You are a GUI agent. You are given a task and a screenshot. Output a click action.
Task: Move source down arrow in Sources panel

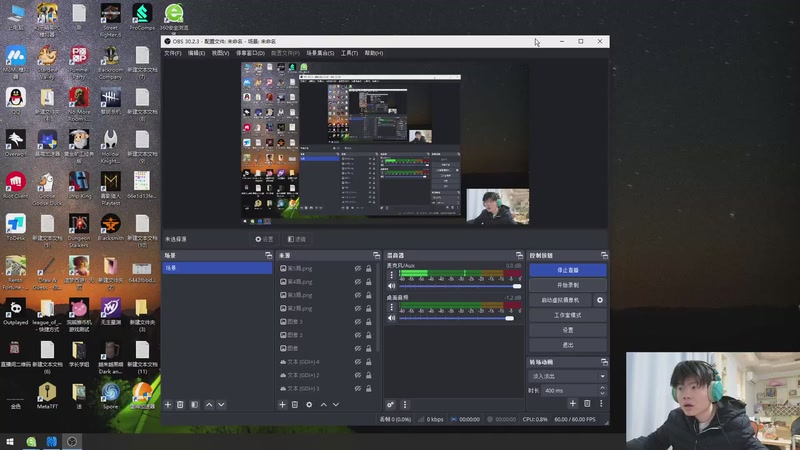point(336,405)
